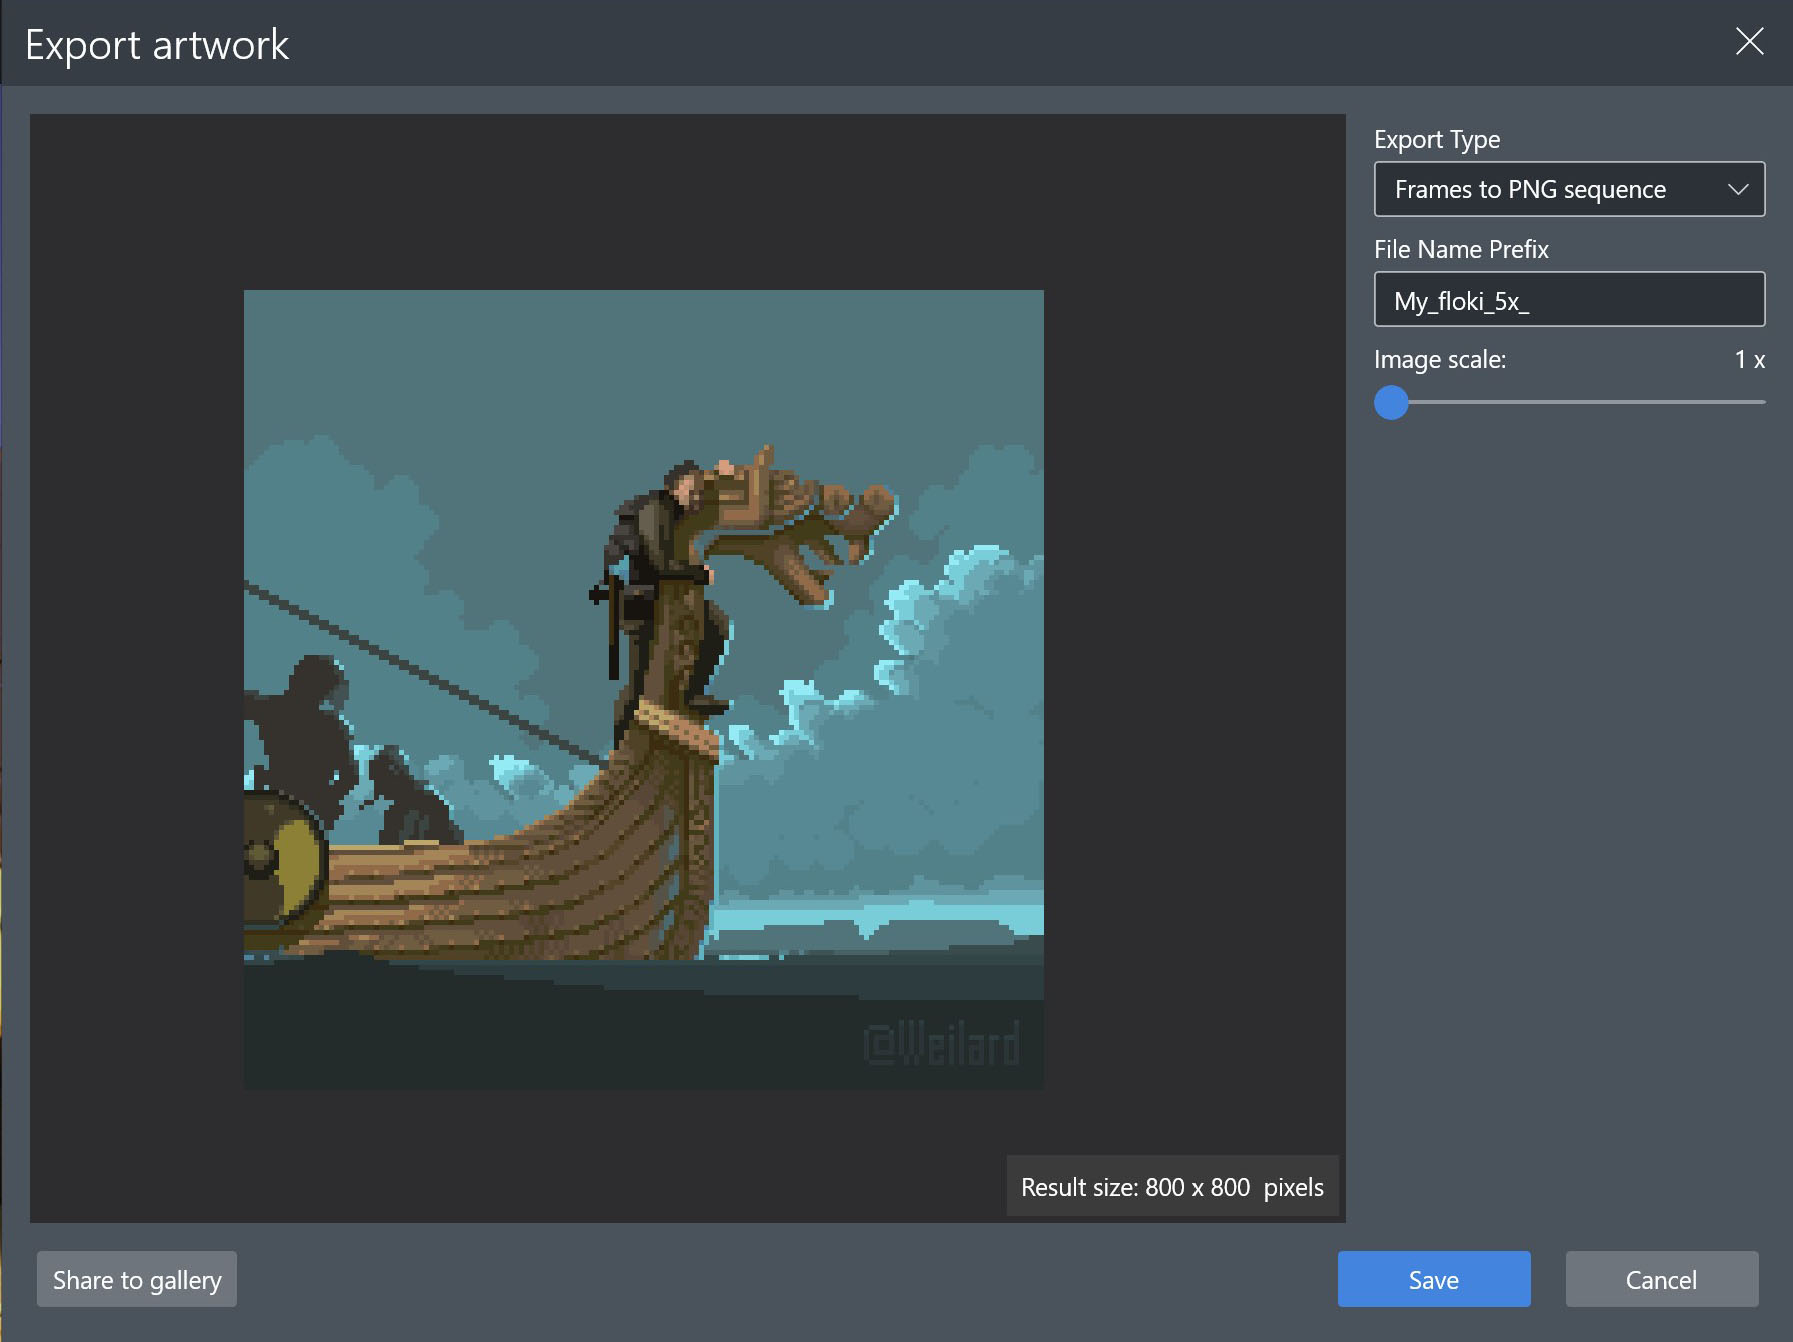The height and width of the screenshot is (1342, 1793).
Task: Click the File Name Prefix label
Action: [1461, 249]
